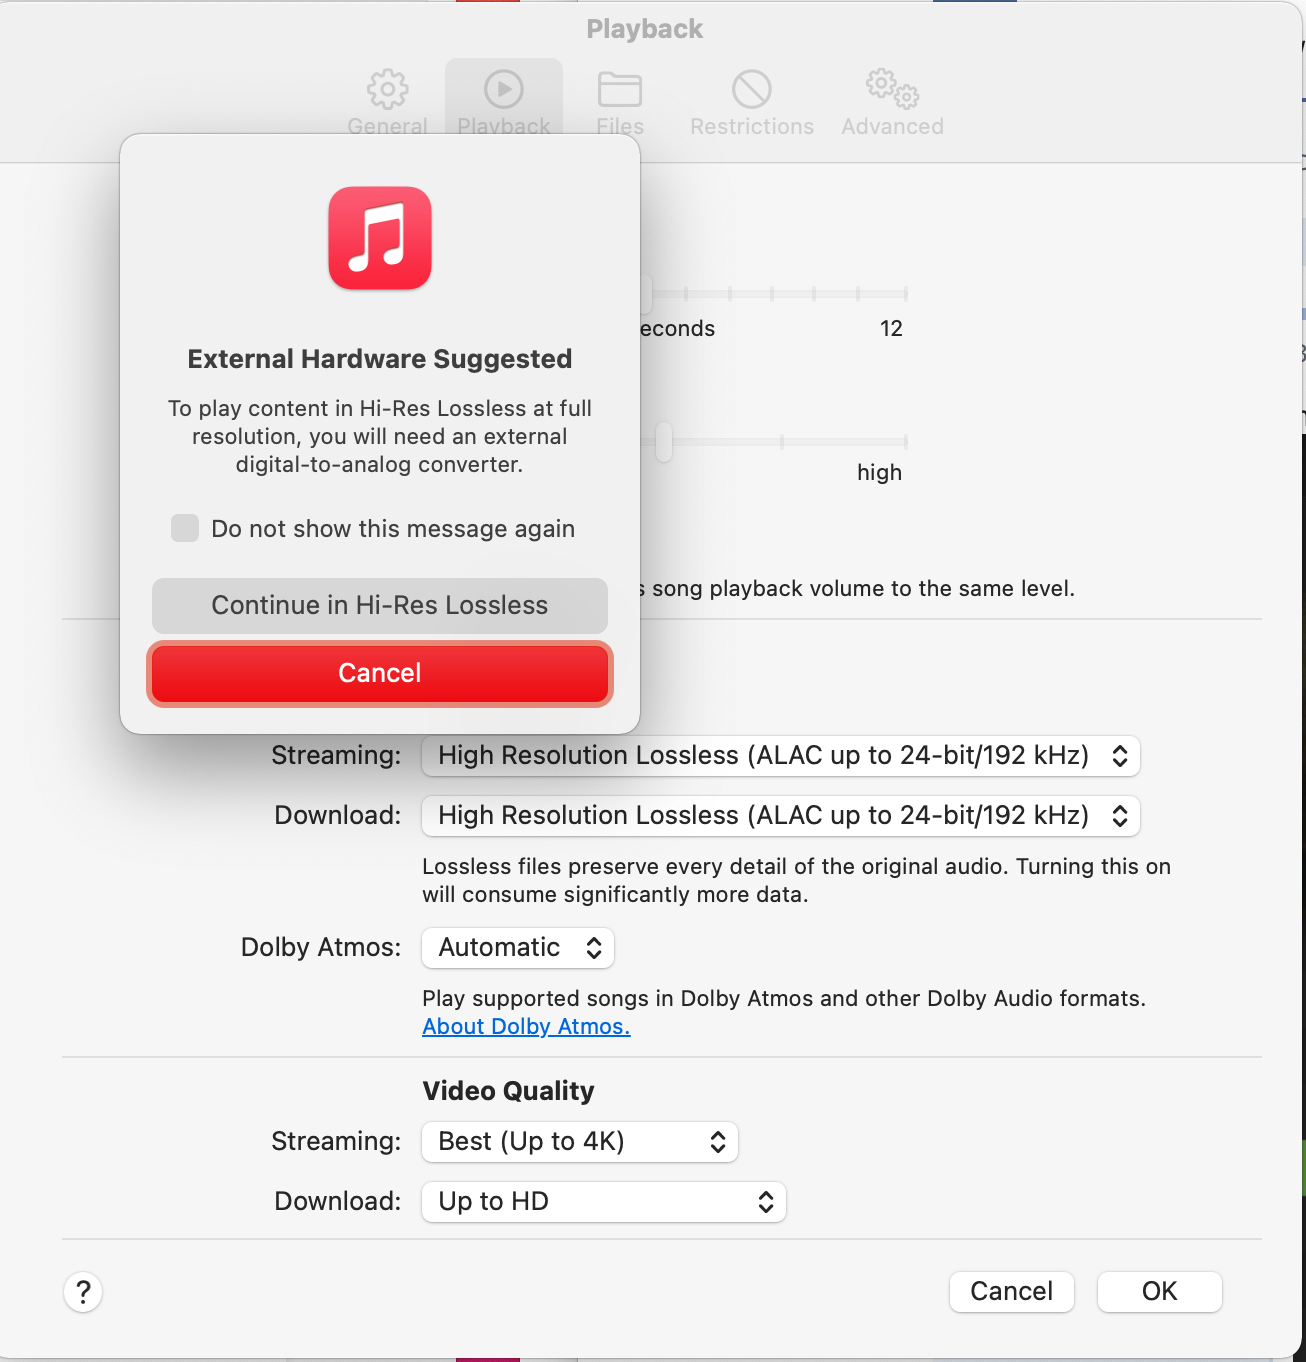This screenshot has height=1362, width=1306.
Task: Open the Audio Quality Streaming dropdown
Action: 781,755
